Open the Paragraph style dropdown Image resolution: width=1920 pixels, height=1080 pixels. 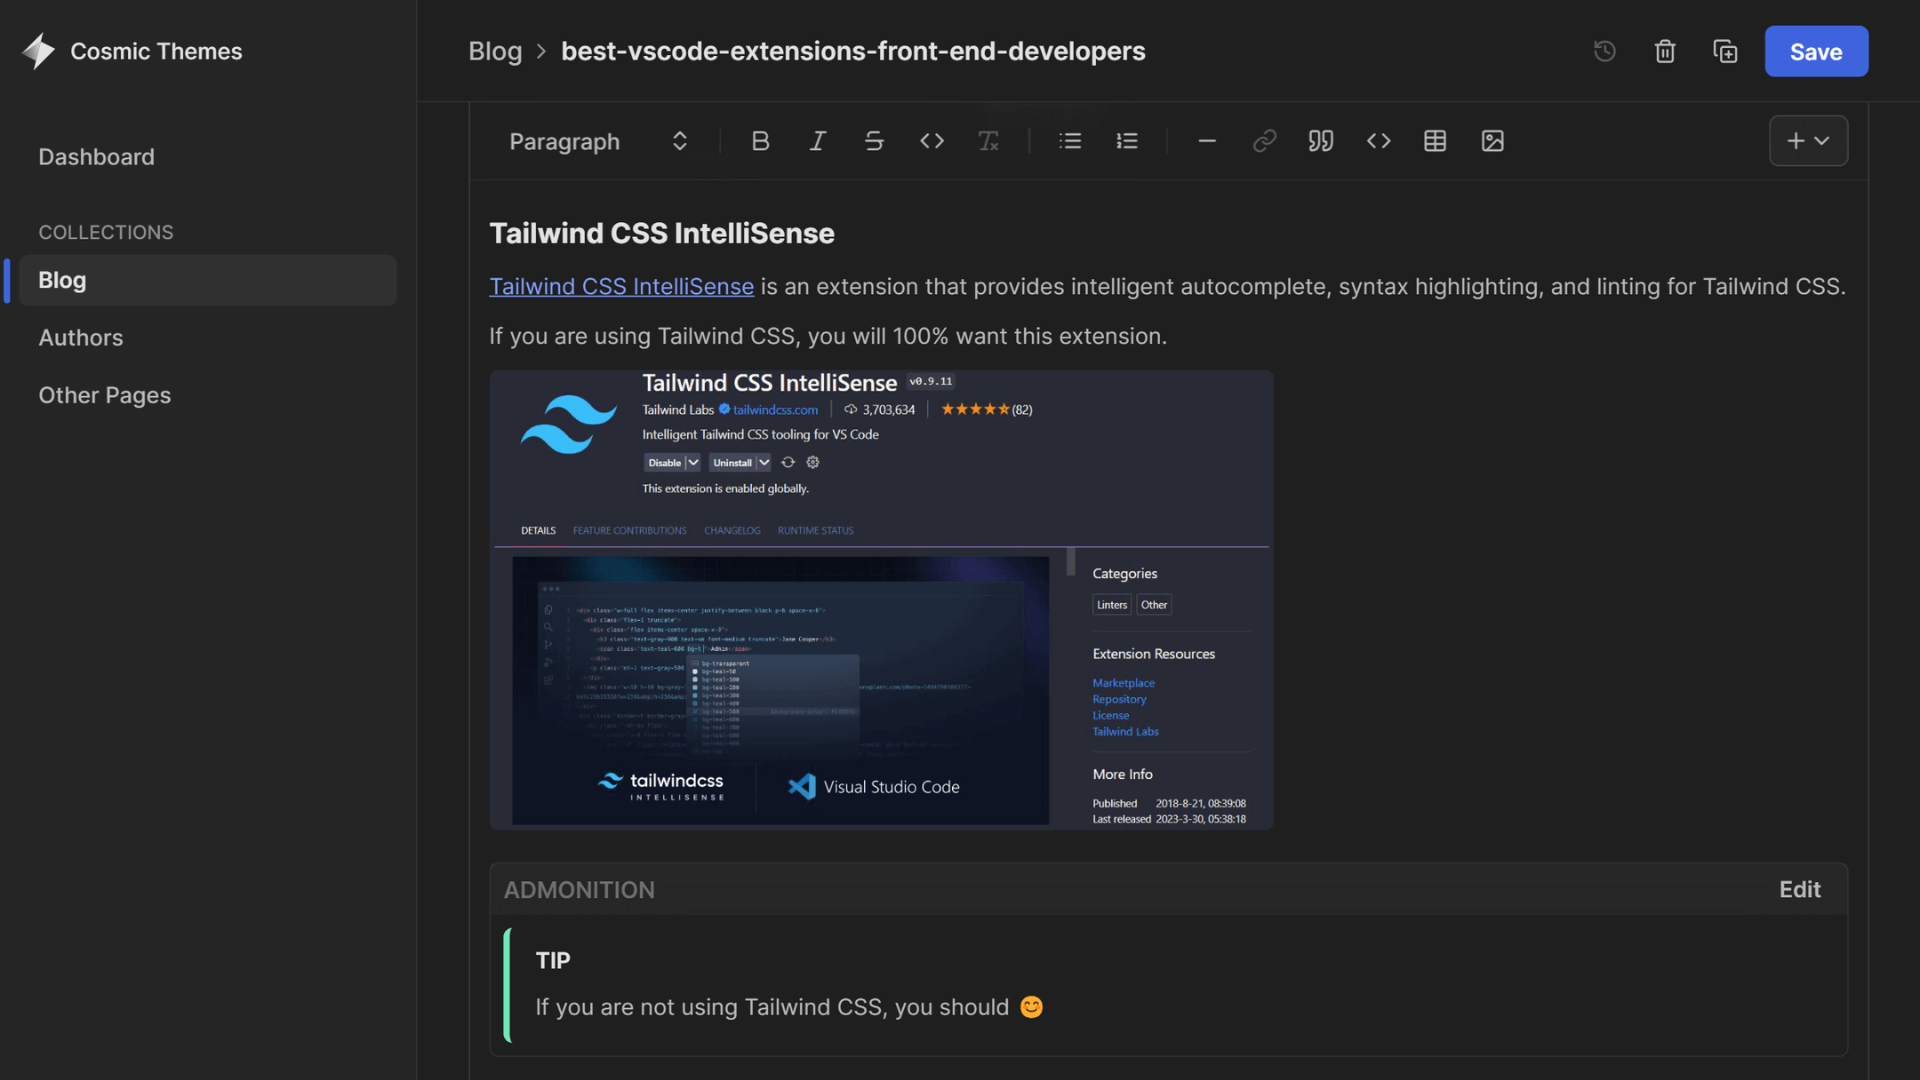point(598,141)
